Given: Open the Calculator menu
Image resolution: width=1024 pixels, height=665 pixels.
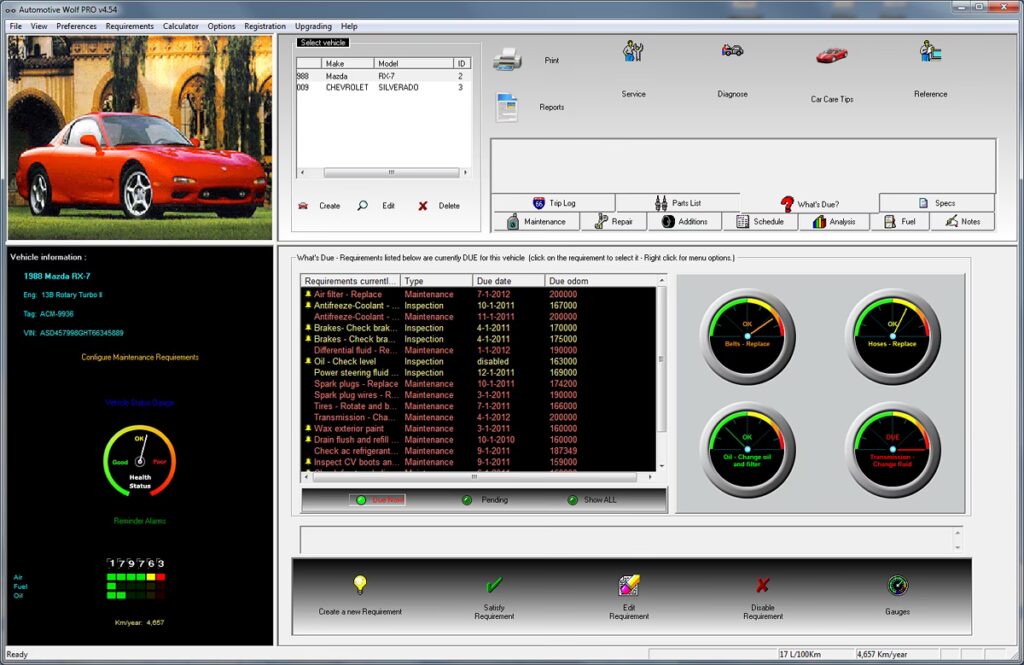Looking at the screenshot, I should [x=180, y=26].
